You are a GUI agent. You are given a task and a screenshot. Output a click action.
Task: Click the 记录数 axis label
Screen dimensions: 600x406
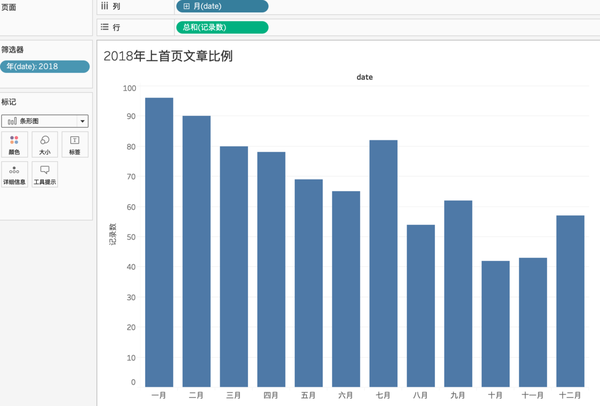113,234
